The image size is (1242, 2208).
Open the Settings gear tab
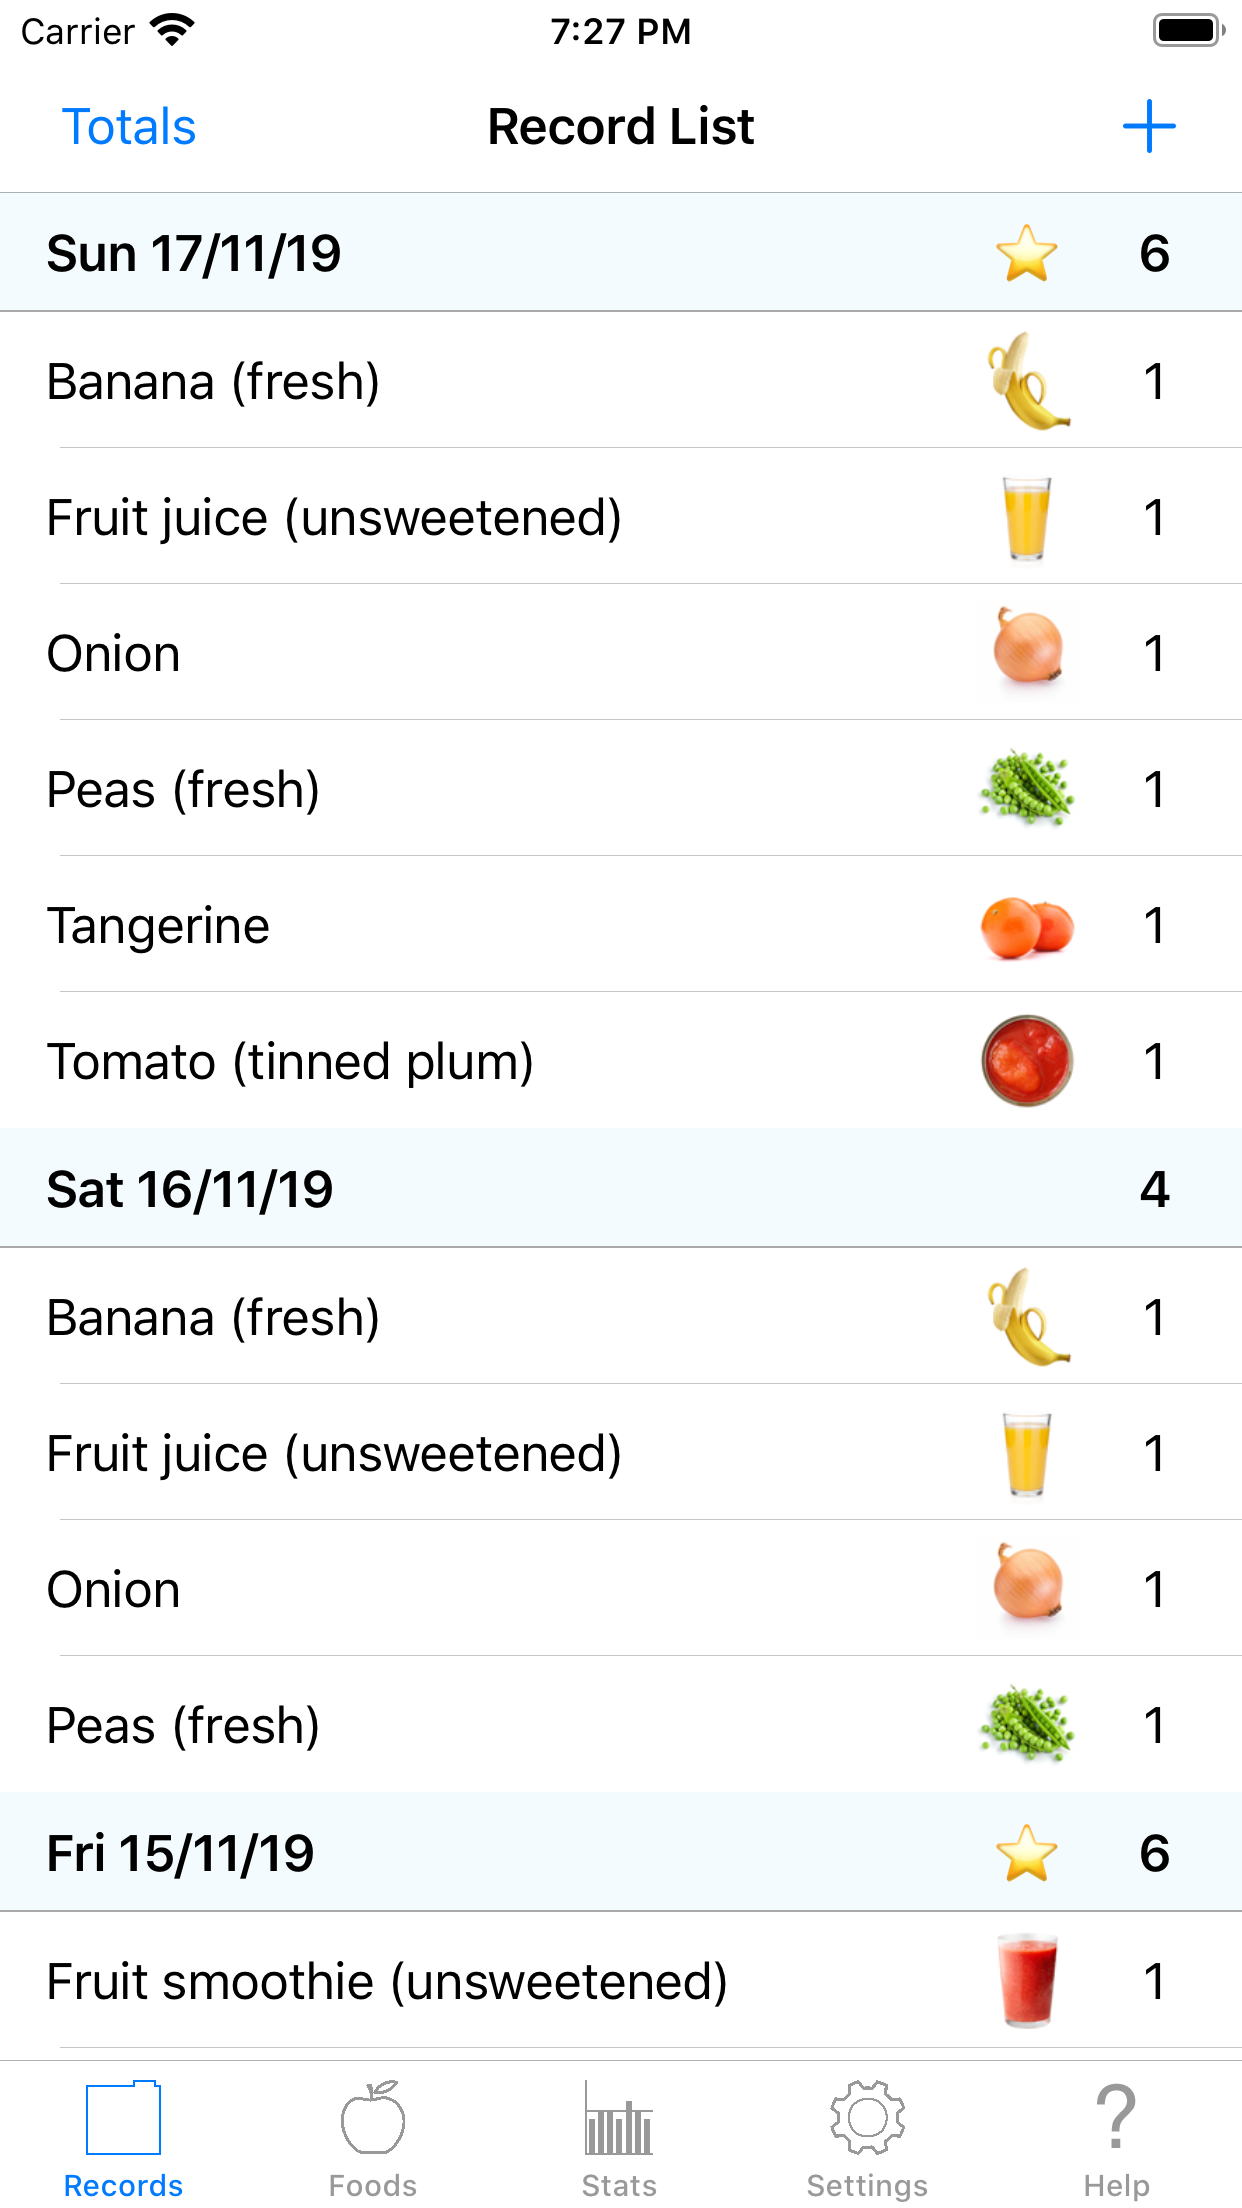(868, 2138)
